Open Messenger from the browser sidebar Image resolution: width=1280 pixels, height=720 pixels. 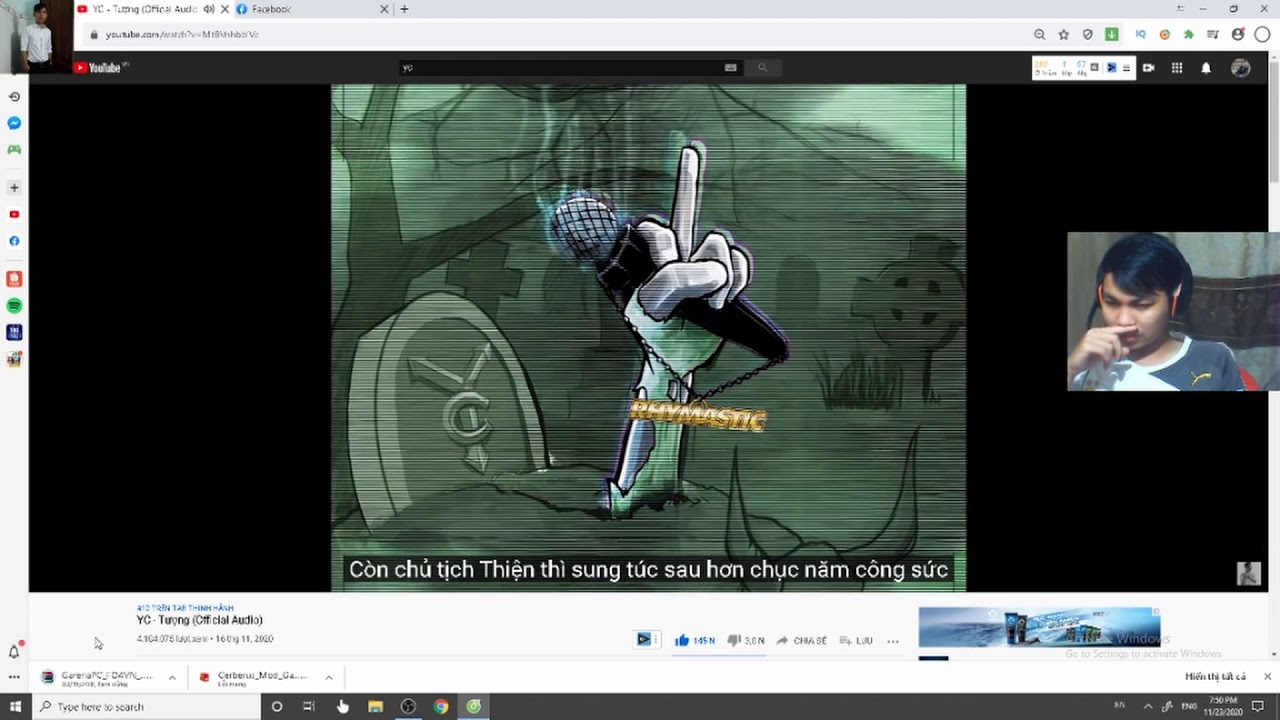click(x=14, y=123)
